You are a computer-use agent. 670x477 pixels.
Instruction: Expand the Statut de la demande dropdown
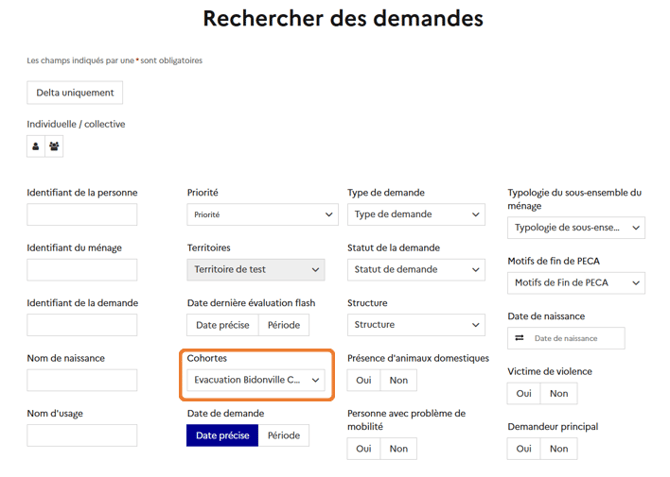[x=416, y=269]
